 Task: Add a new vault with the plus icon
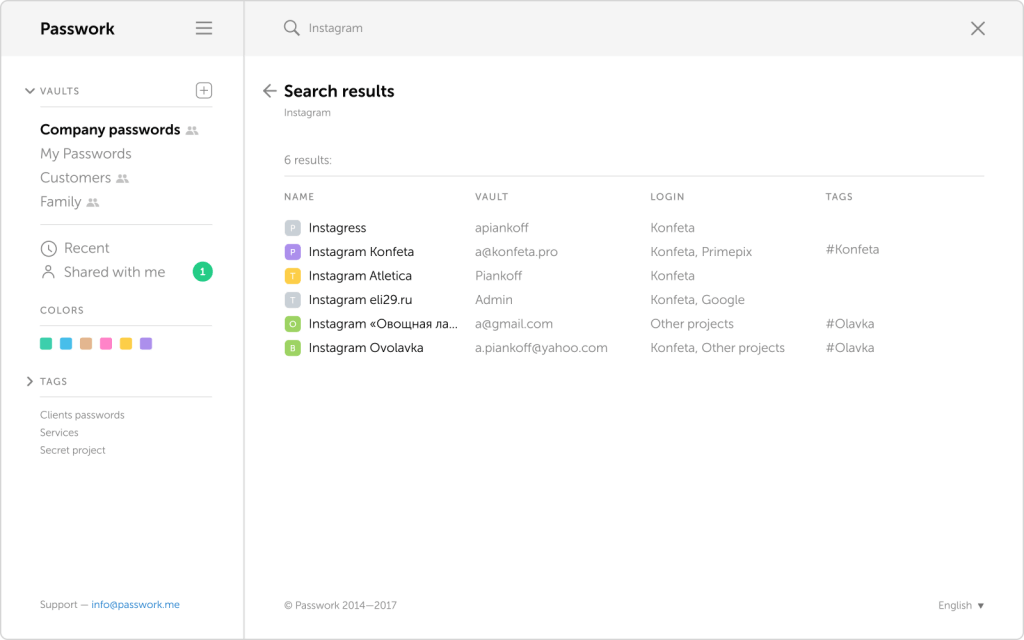(203, 90)
